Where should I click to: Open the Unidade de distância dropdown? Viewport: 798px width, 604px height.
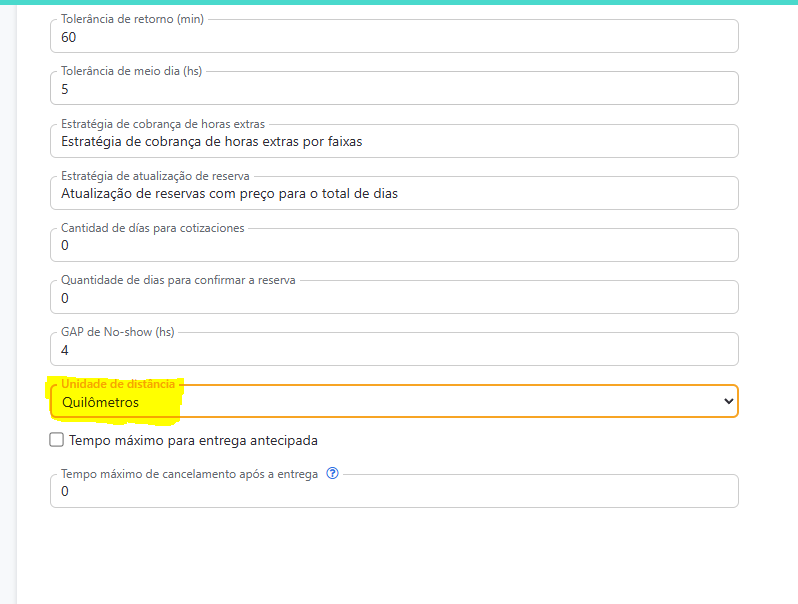pos(394,402)
